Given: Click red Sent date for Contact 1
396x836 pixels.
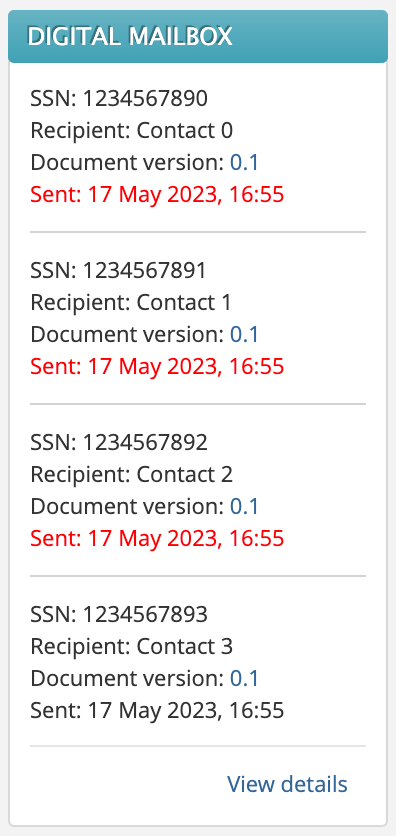Looking at the screenshot, I should 157,366.
